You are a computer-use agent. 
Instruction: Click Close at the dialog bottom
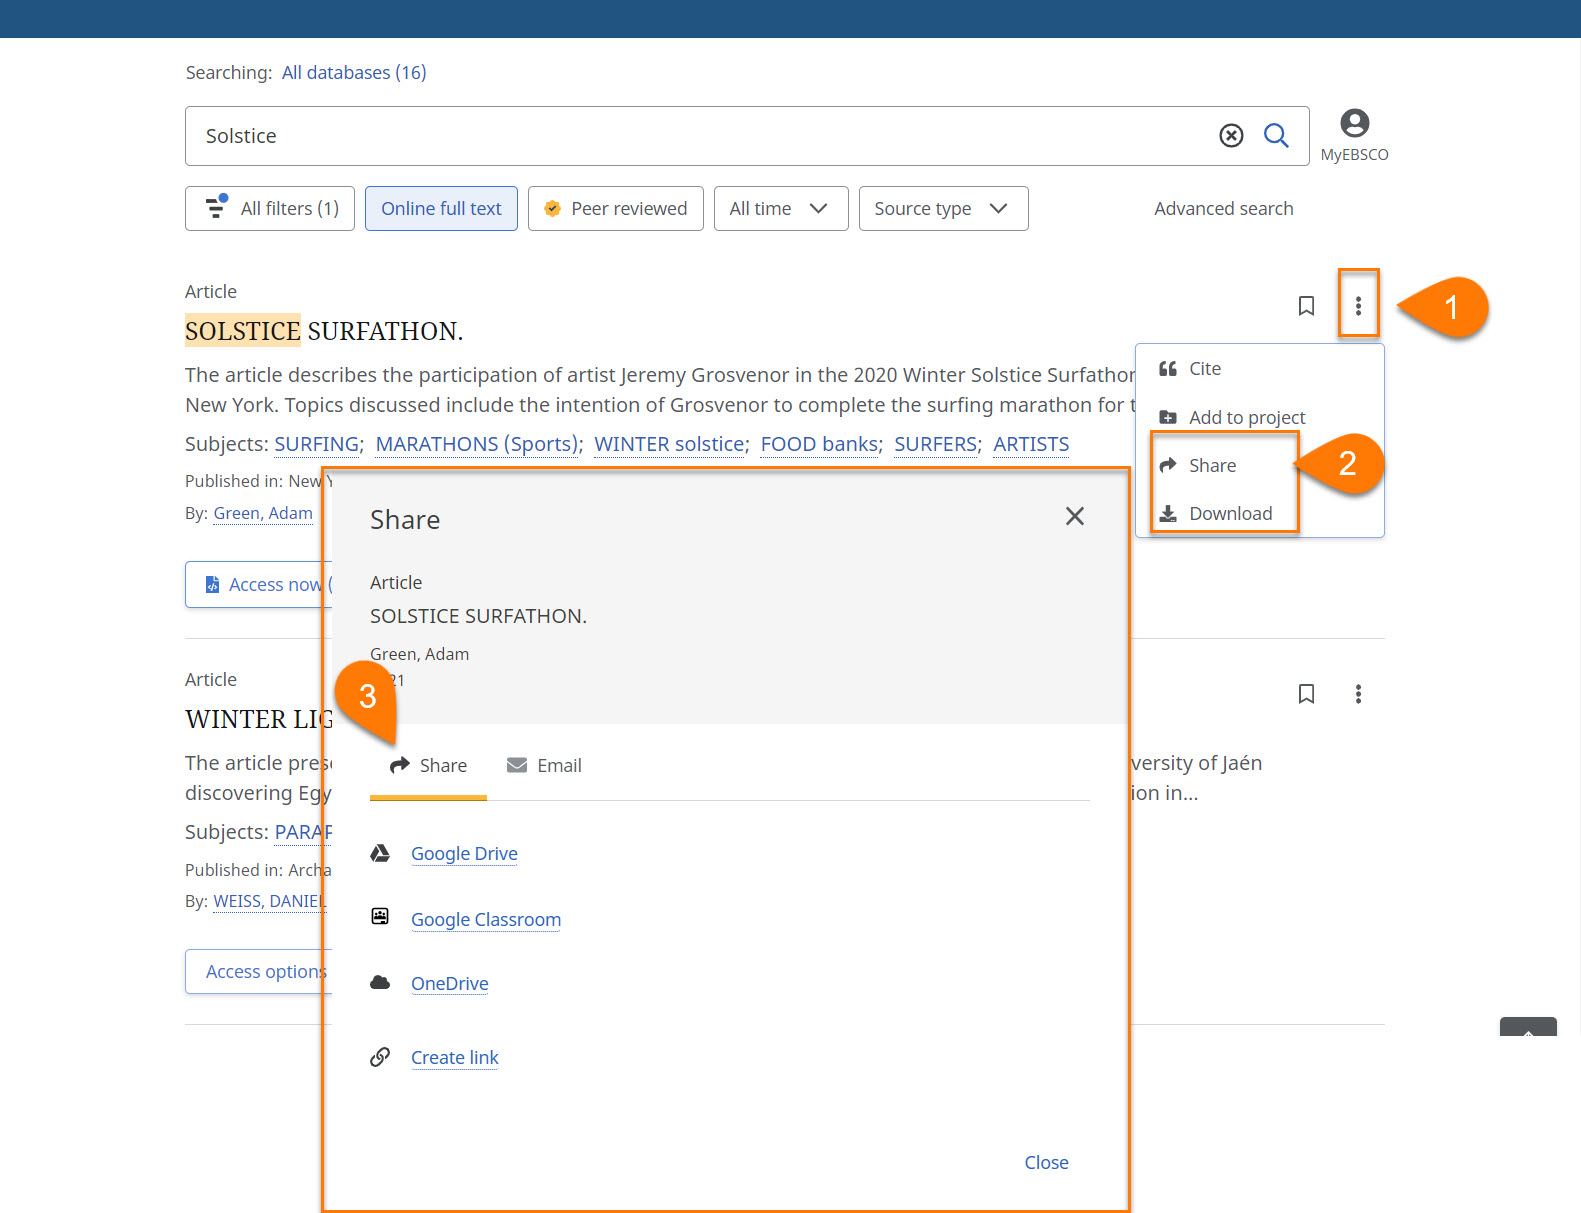click(1046, 1162)
